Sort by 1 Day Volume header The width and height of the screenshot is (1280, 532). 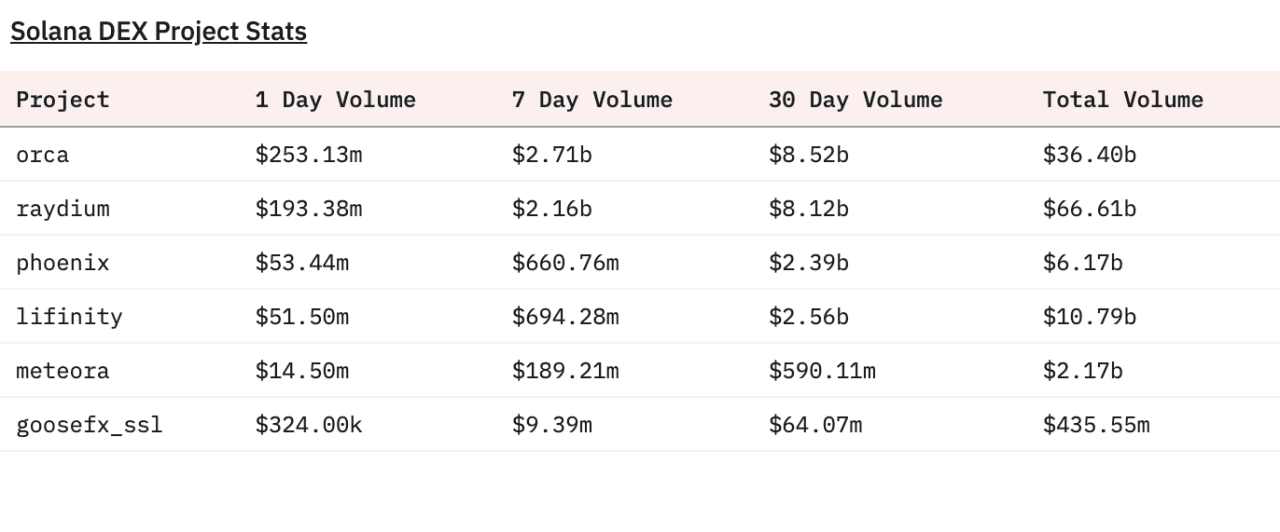(335, 100)
